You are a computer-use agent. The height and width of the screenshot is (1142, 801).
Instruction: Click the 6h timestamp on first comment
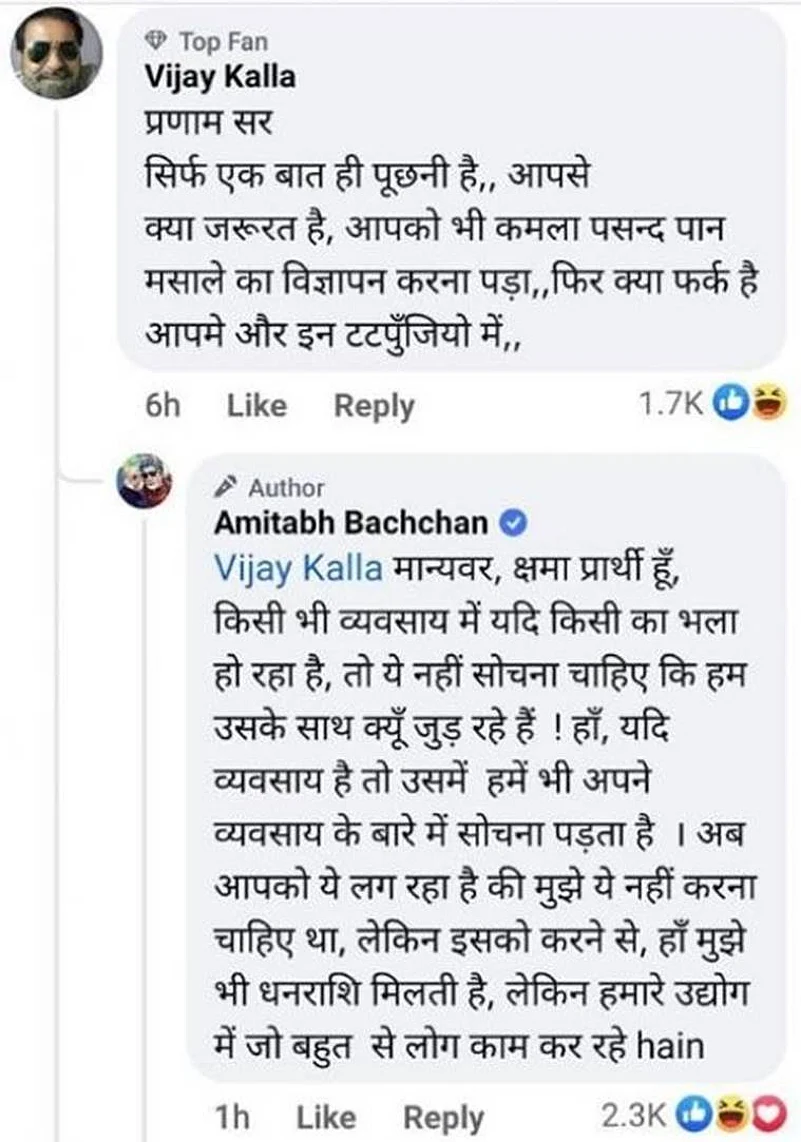[164, 405]
